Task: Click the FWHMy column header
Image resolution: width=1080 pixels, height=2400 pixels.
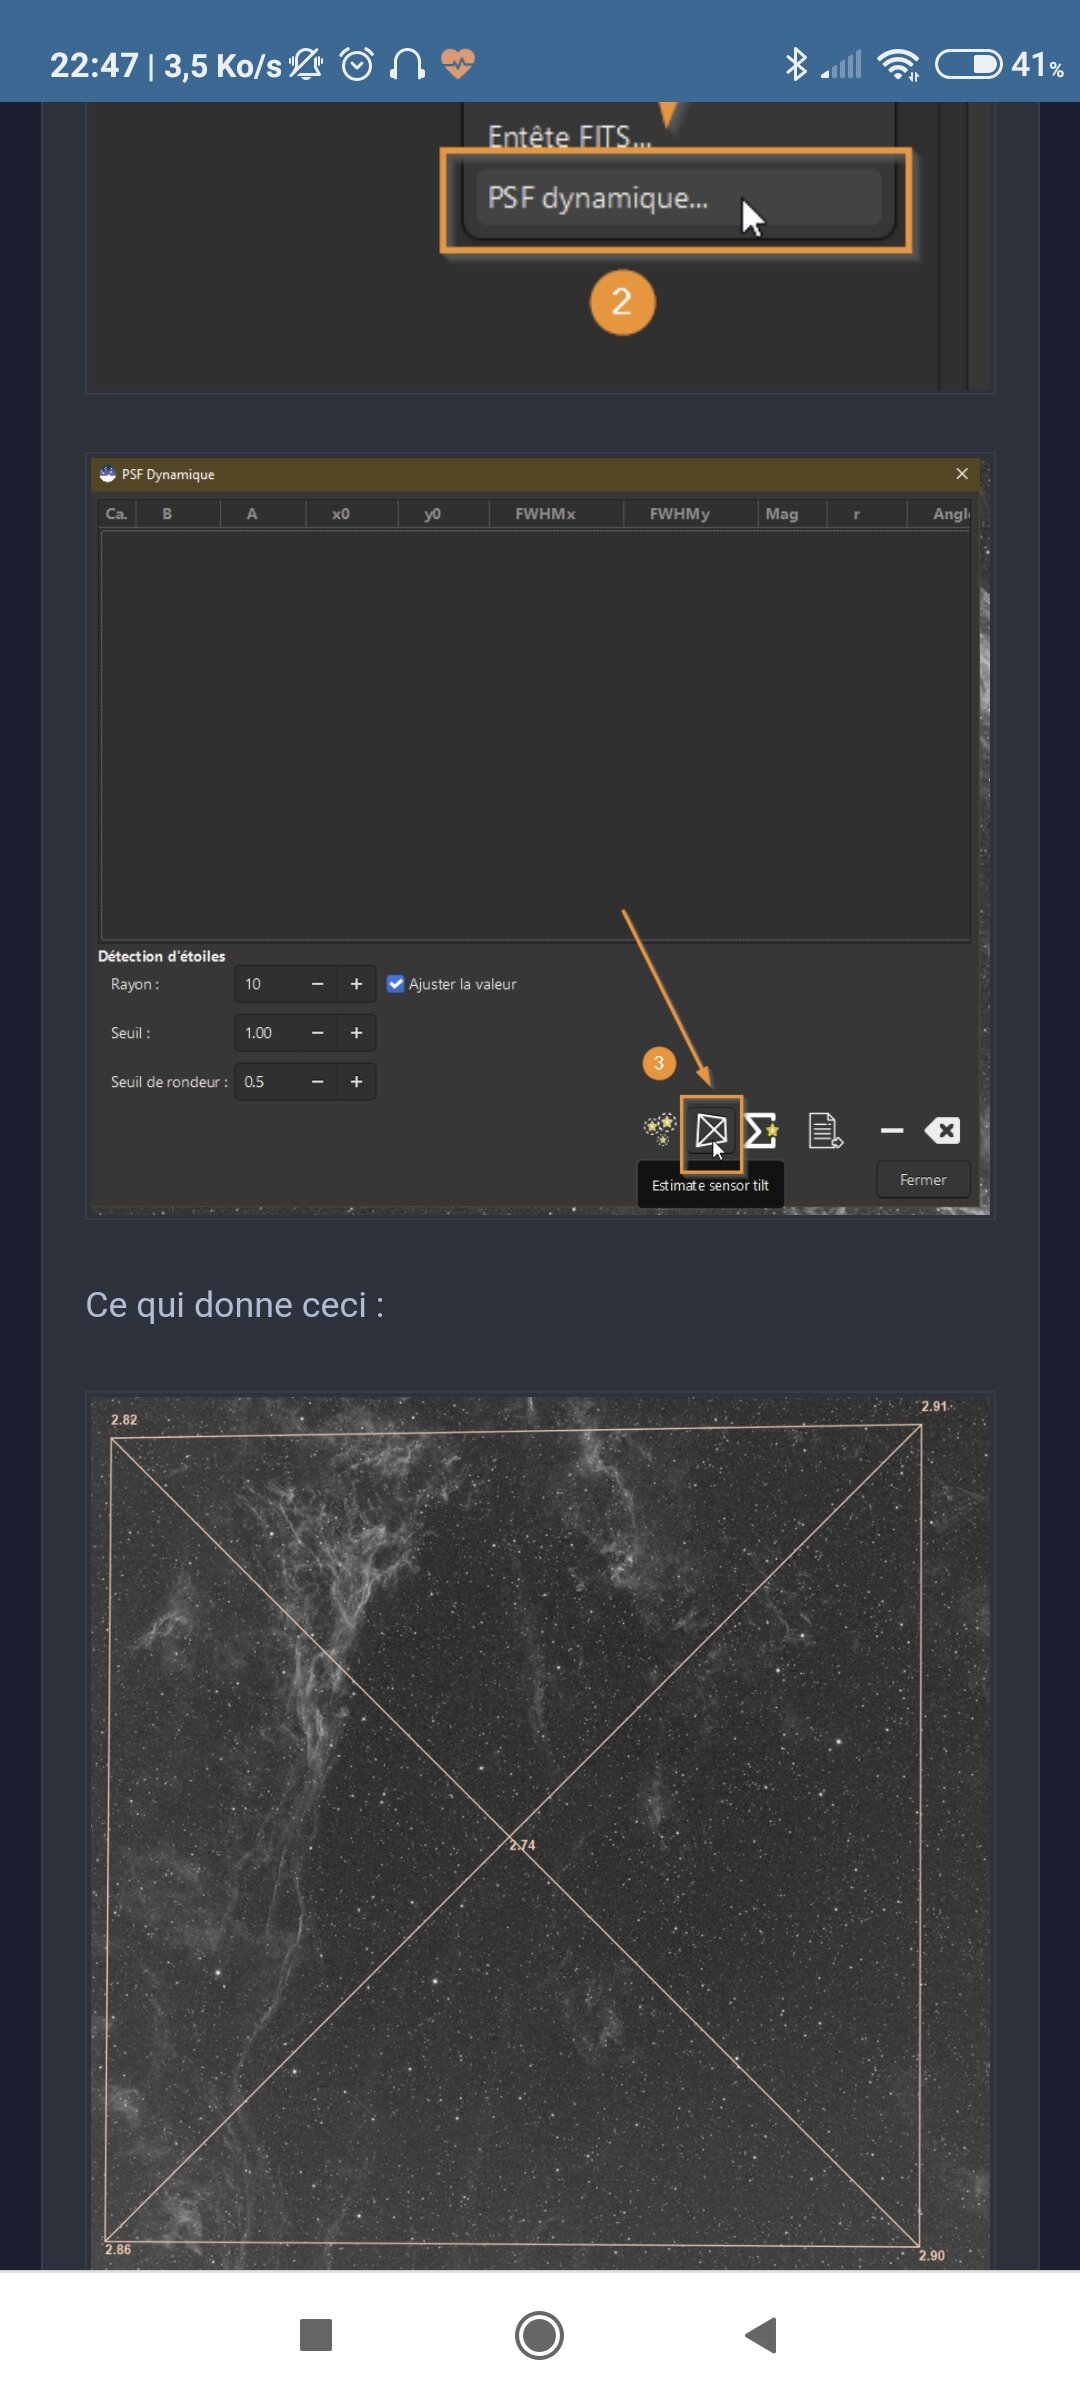Action: tap(689, 514)
